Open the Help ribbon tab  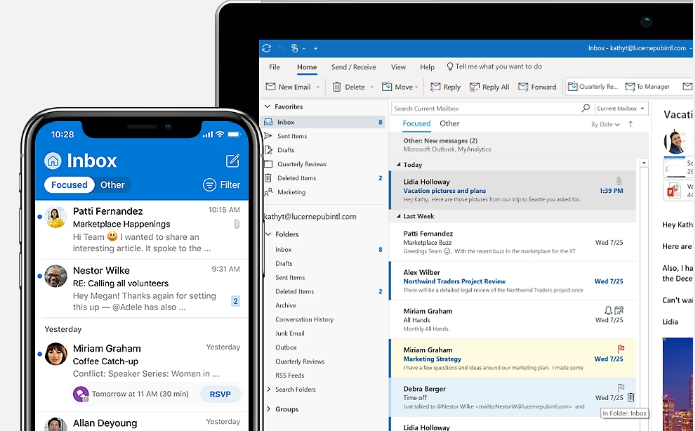427,67
